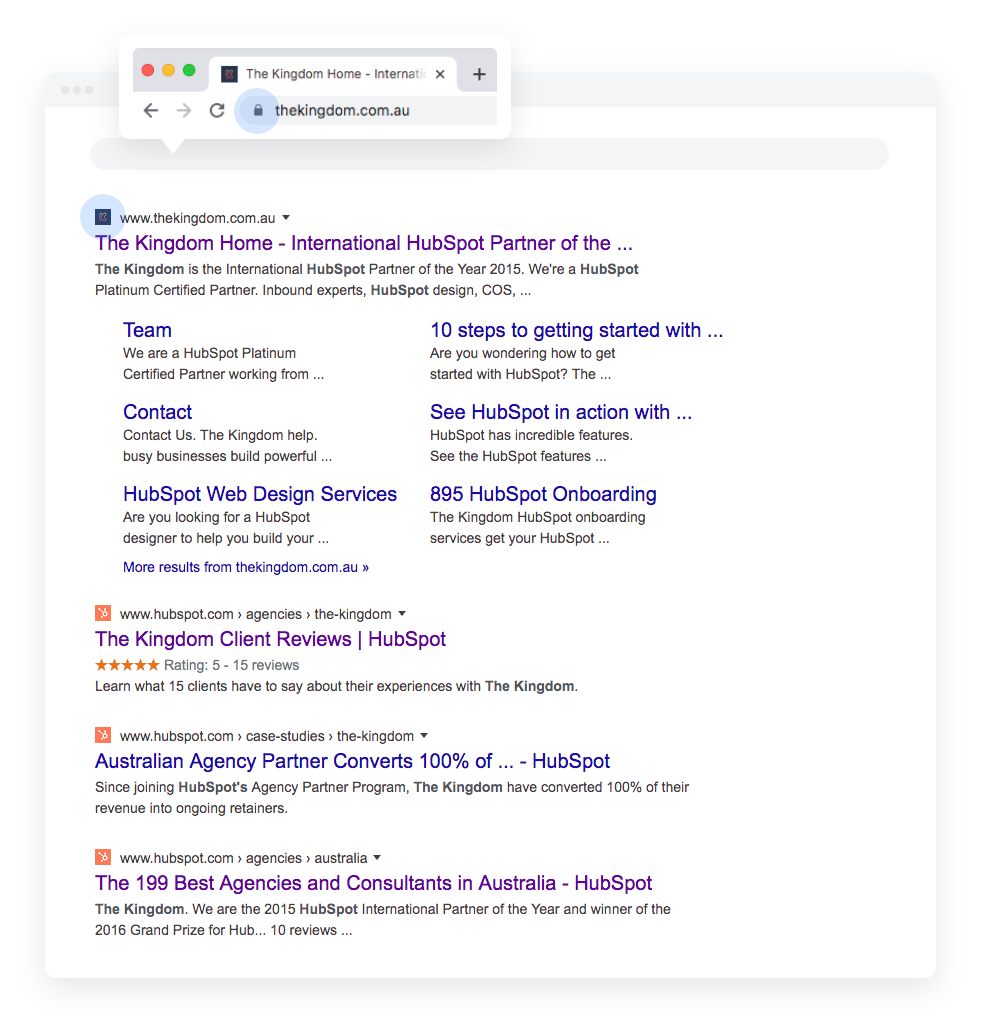Click More results from thekingdom.com.au
981x1033 pixels.
(x=246, y=567)
